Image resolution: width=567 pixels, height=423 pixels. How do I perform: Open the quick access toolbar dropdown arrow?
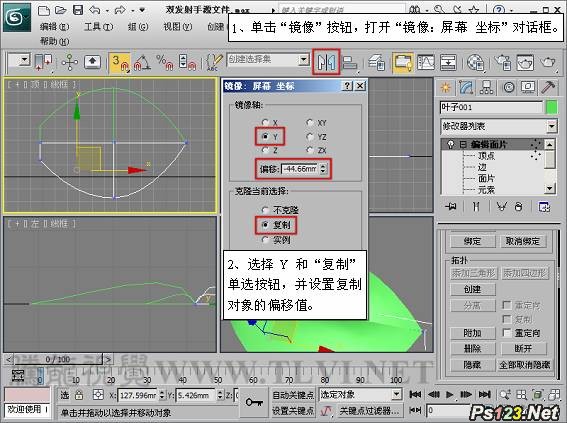pyautogui.click(x=142, y=10)
